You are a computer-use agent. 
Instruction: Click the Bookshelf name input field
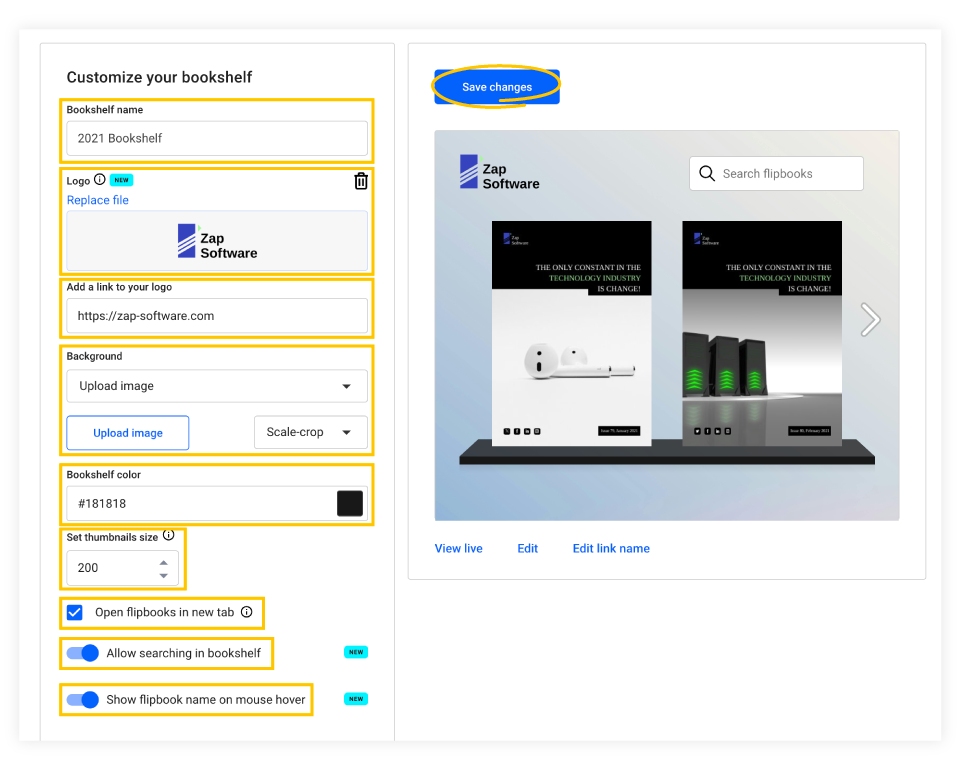(216, 138)
